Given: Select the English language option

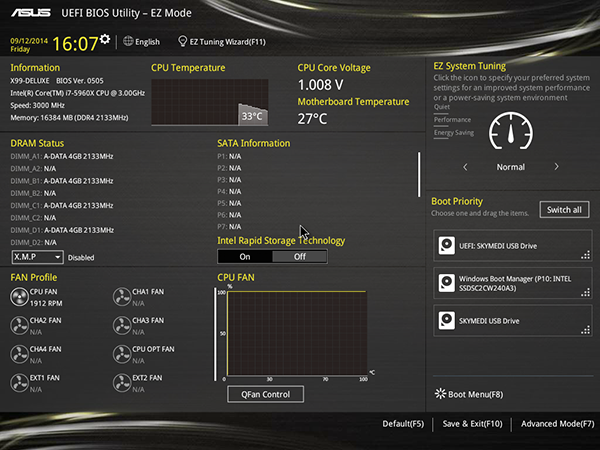Looking at the screenshot, I should point(147,42).
